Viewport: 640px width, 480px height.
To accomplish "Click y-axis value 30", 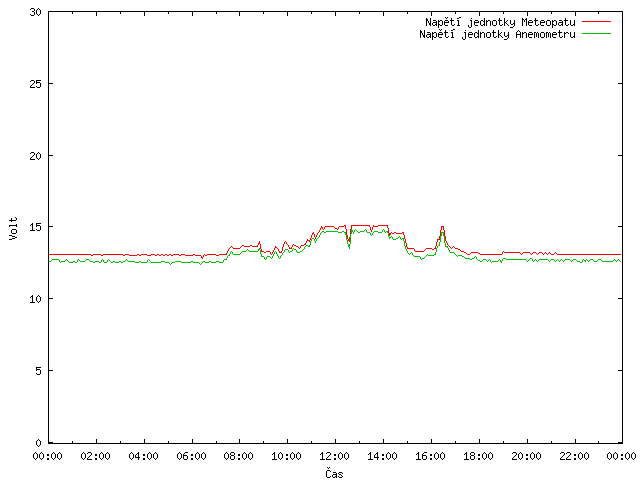I will [36, 12].
